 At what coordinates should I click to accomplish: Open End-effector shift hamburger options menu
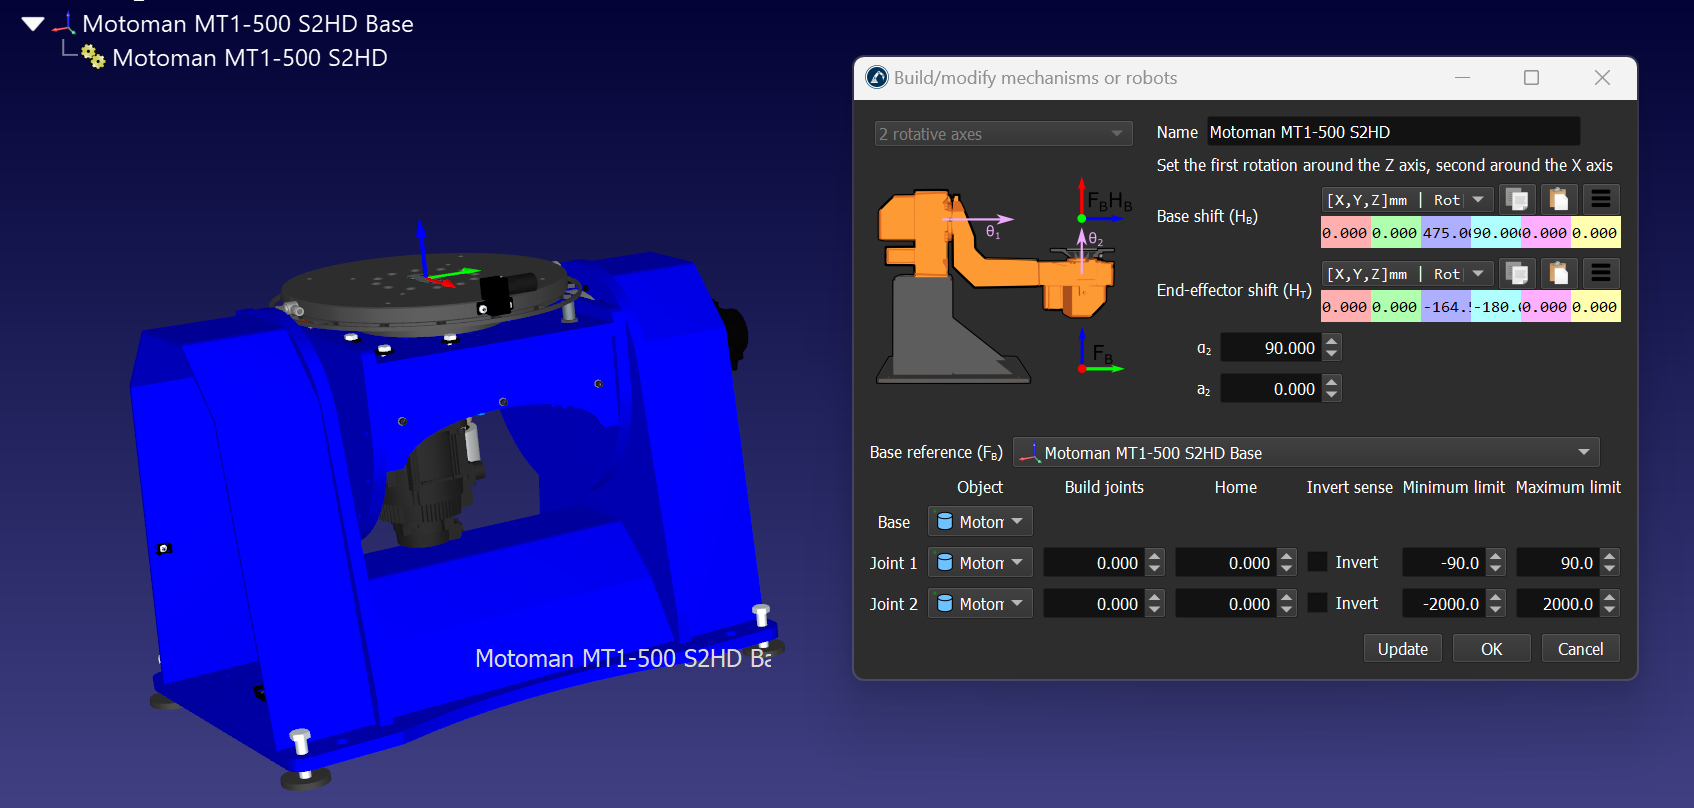tap(1600, 274)
